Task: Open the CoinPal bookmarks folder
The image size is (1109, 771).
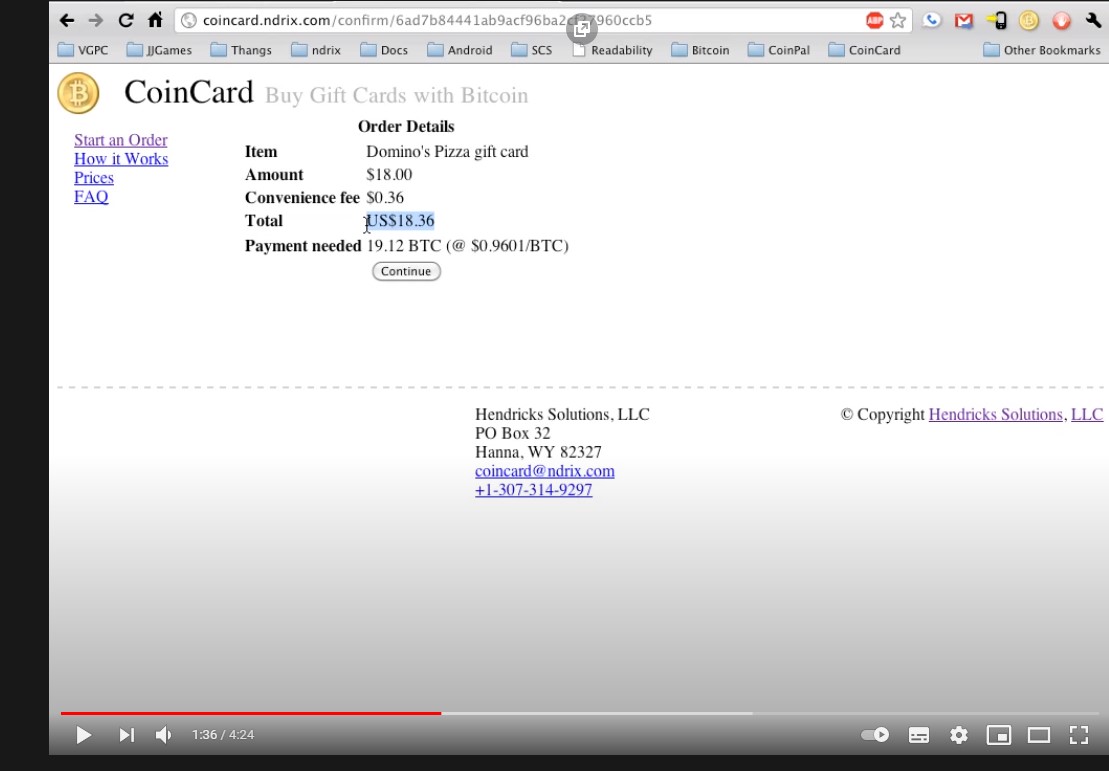Action: tap(779, 50)
